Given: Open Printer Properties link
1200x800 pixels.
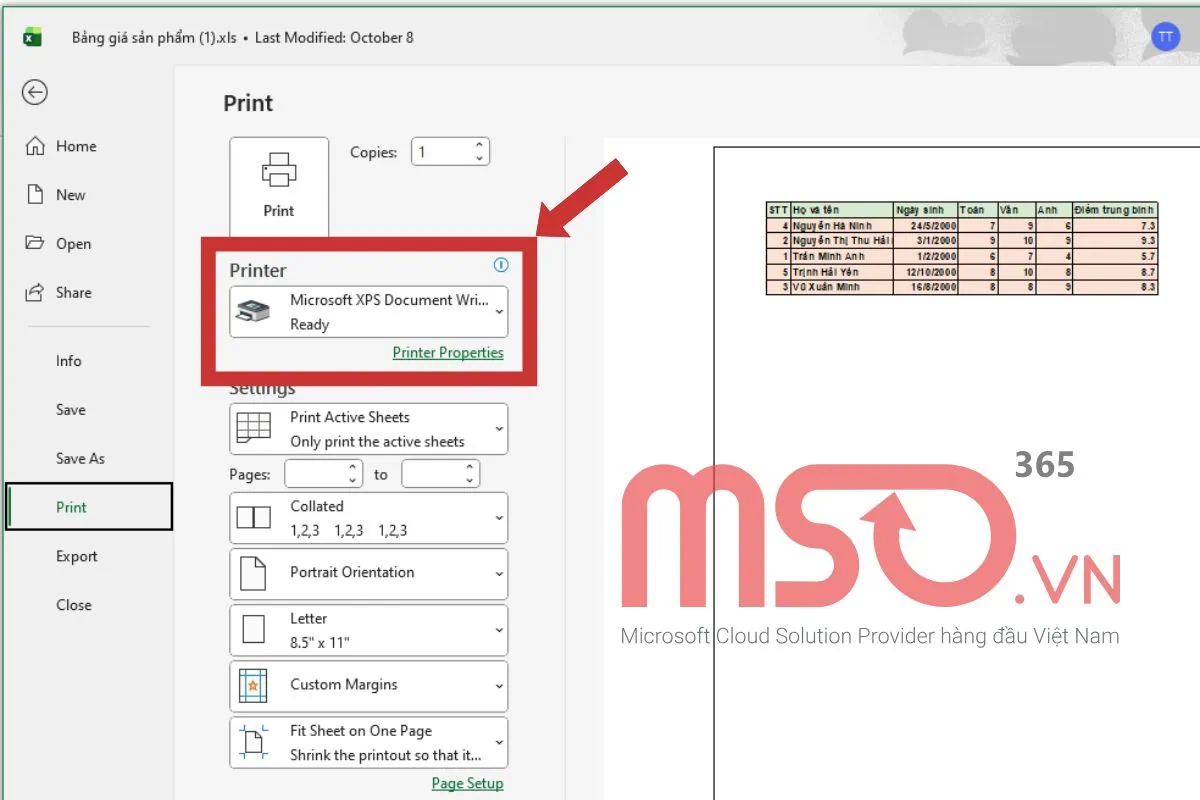Looking at the screenshot, I should coord(448,352).
